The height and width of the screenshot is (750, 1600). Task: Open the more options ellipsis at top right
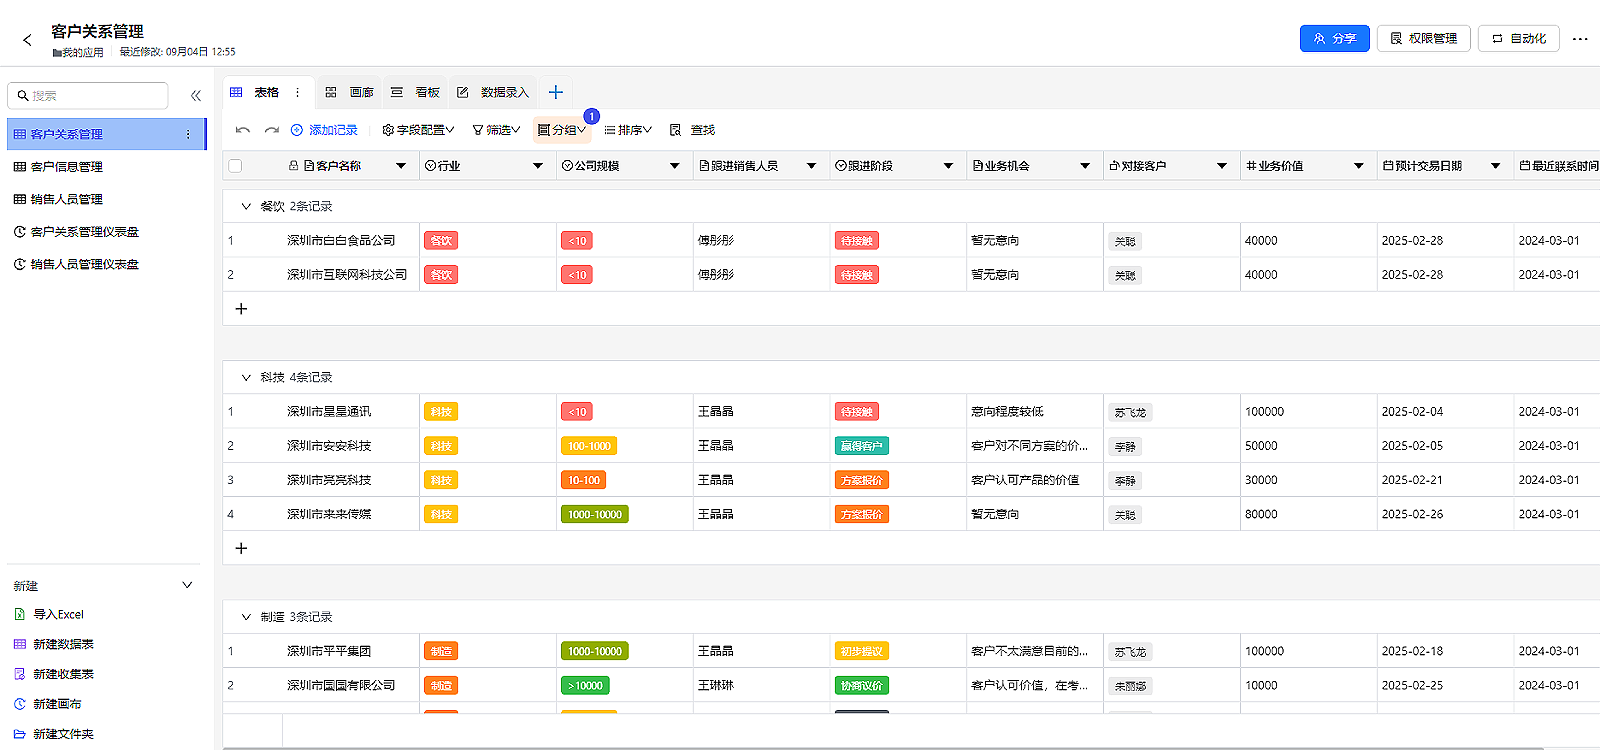click(1580, 39)
